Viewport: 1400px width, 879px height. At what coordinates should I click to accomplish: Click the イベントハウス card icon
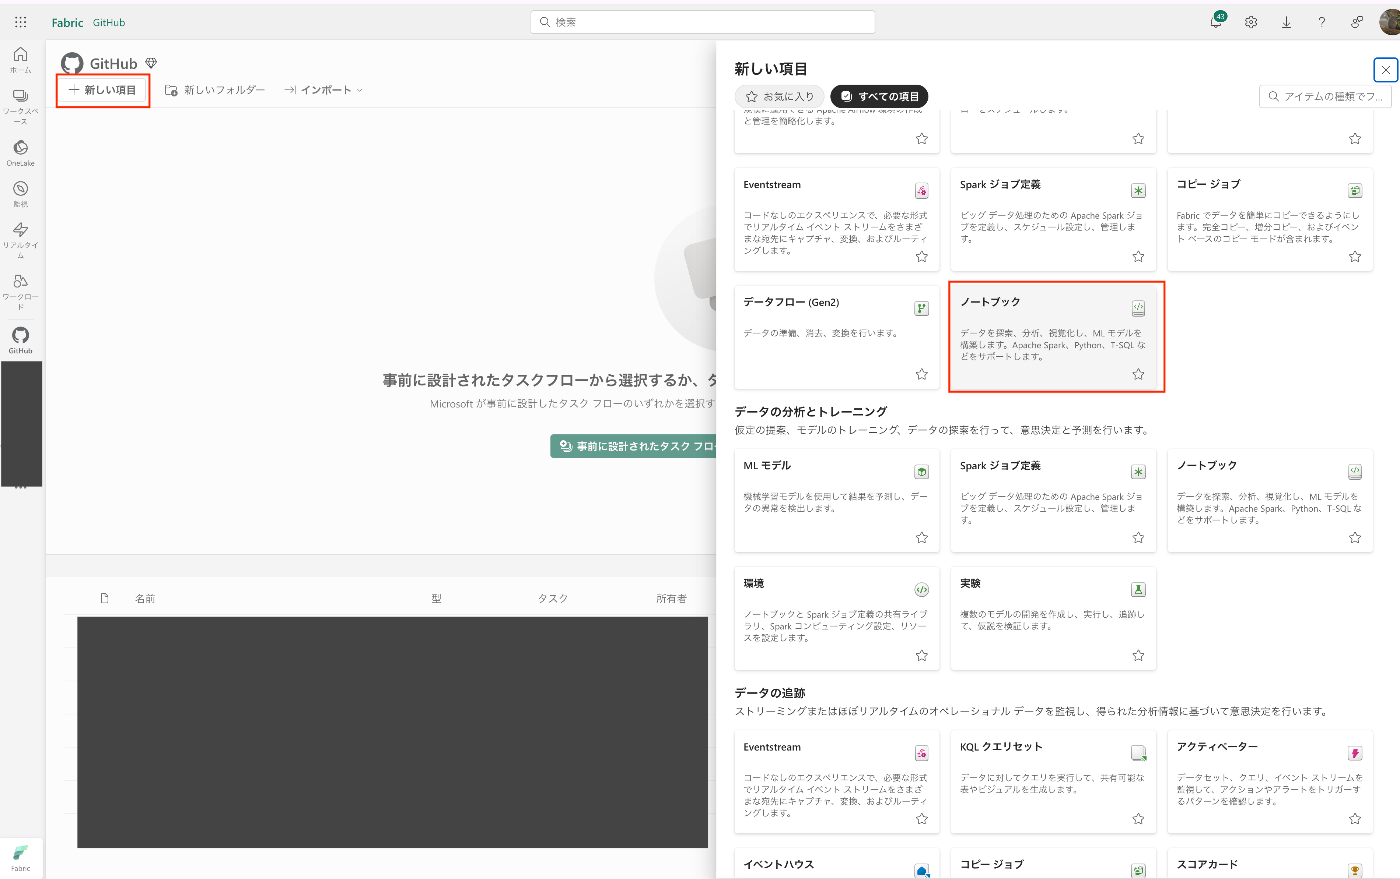922,871
